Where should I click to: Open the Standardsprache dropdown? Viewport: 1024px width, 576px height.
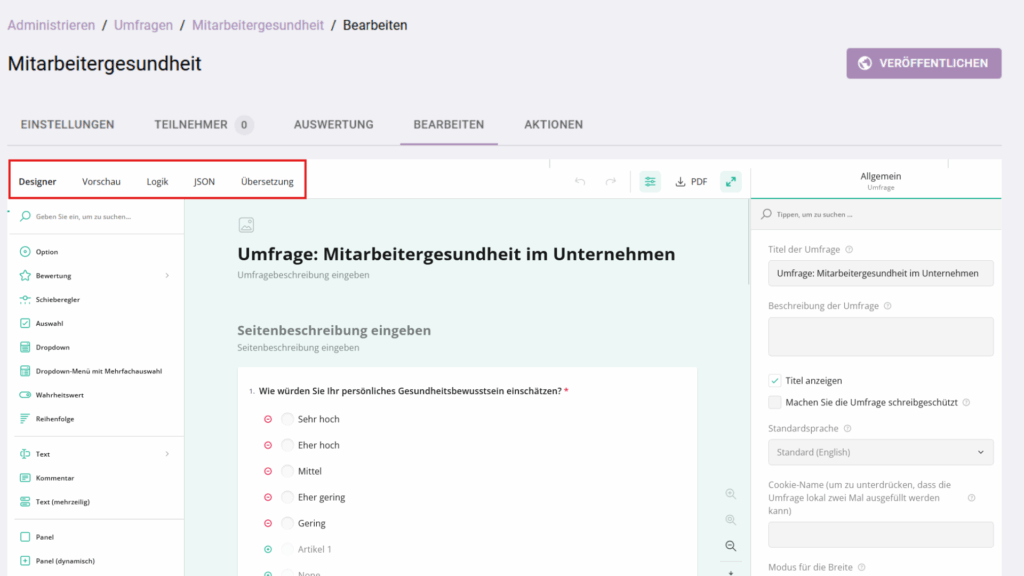click(879, 452)
